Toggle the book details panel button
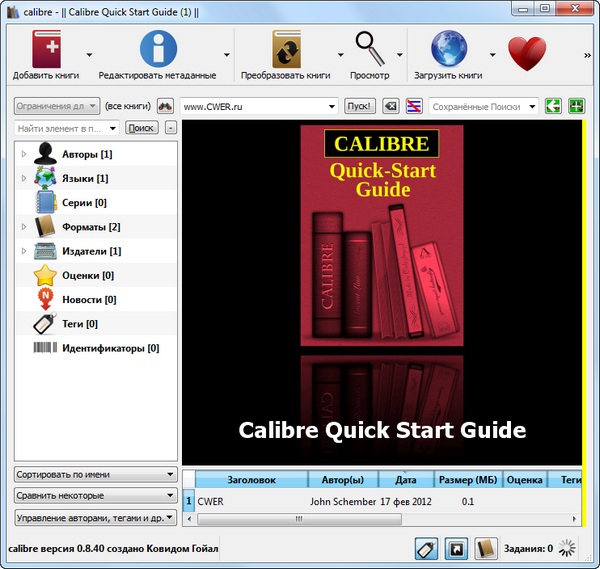Image resolution: width=600 pixels, height=569 pixels. click(486, 549)
